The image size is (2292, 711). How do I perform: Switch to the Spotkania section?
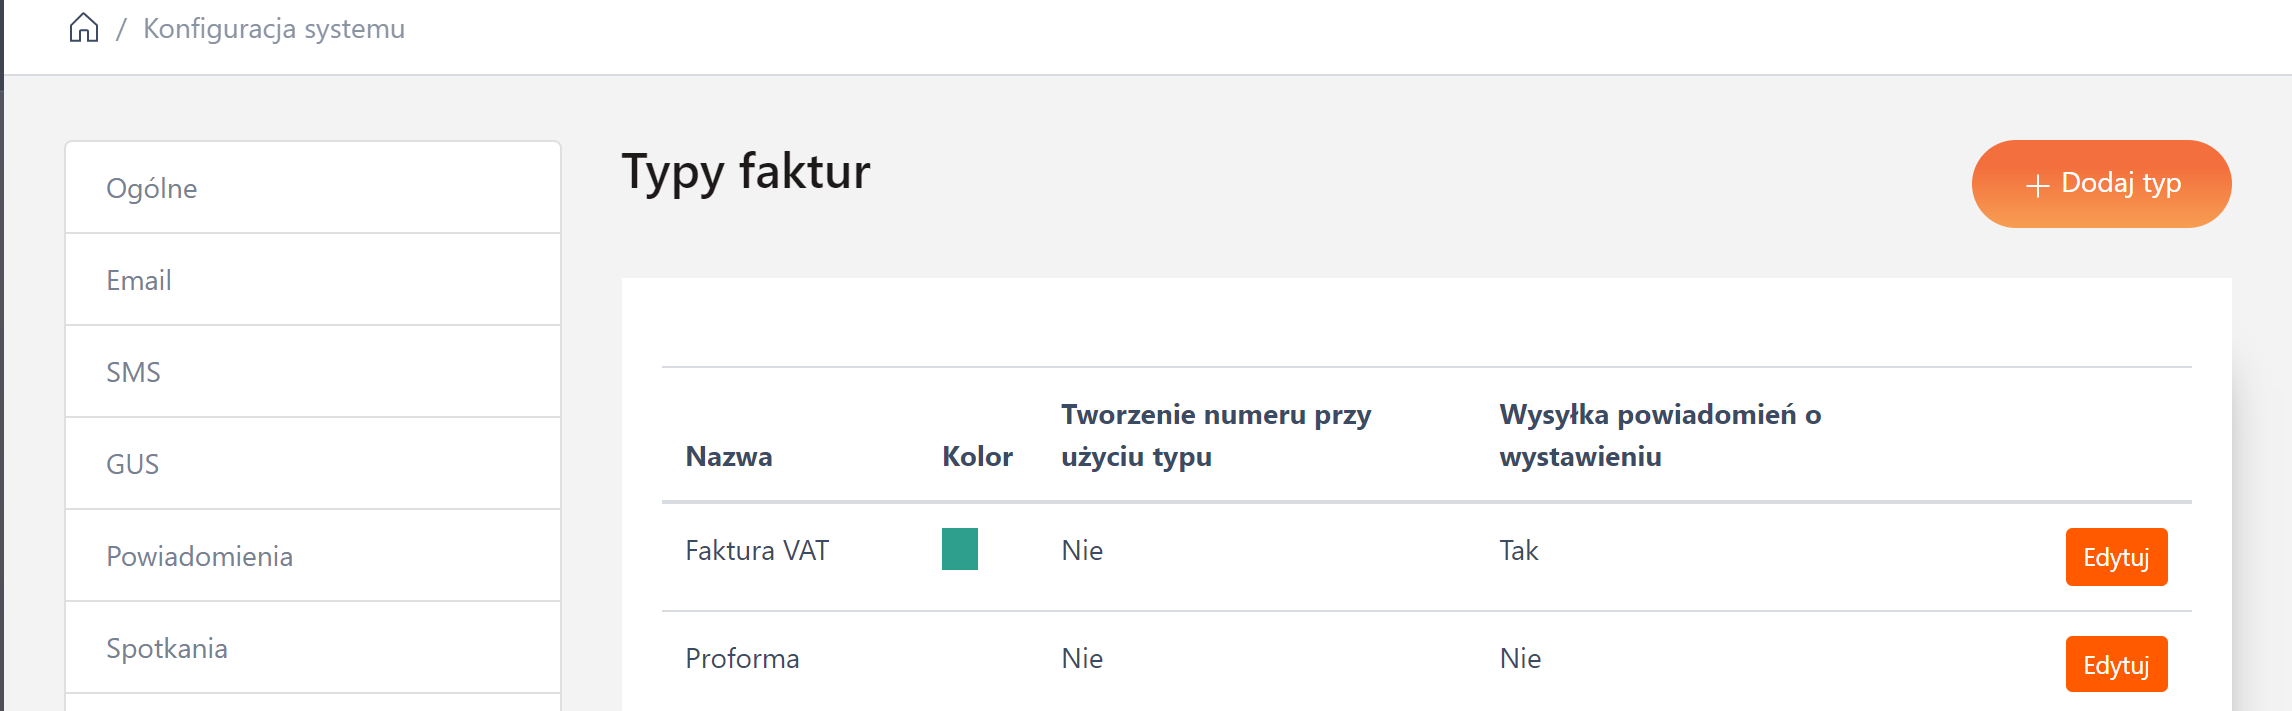click(312, 648)
